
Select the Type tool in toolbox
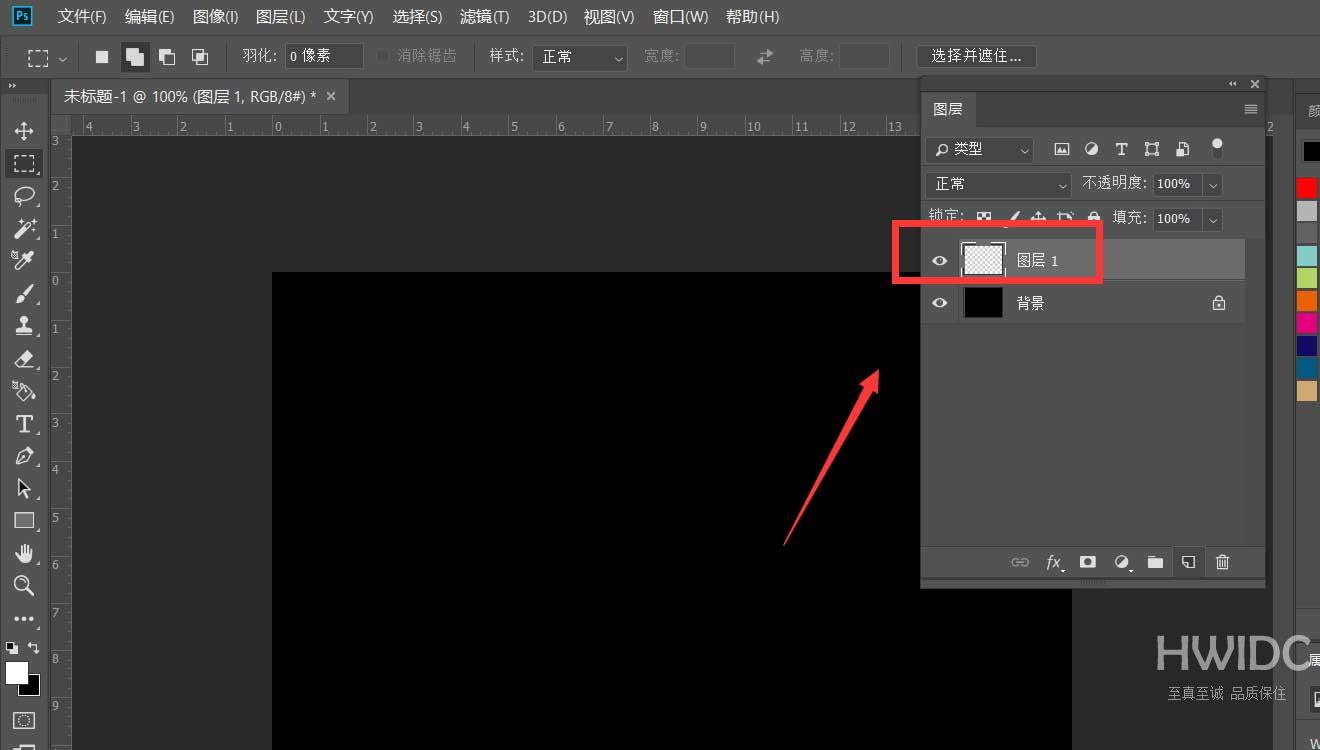coord(24,424)
